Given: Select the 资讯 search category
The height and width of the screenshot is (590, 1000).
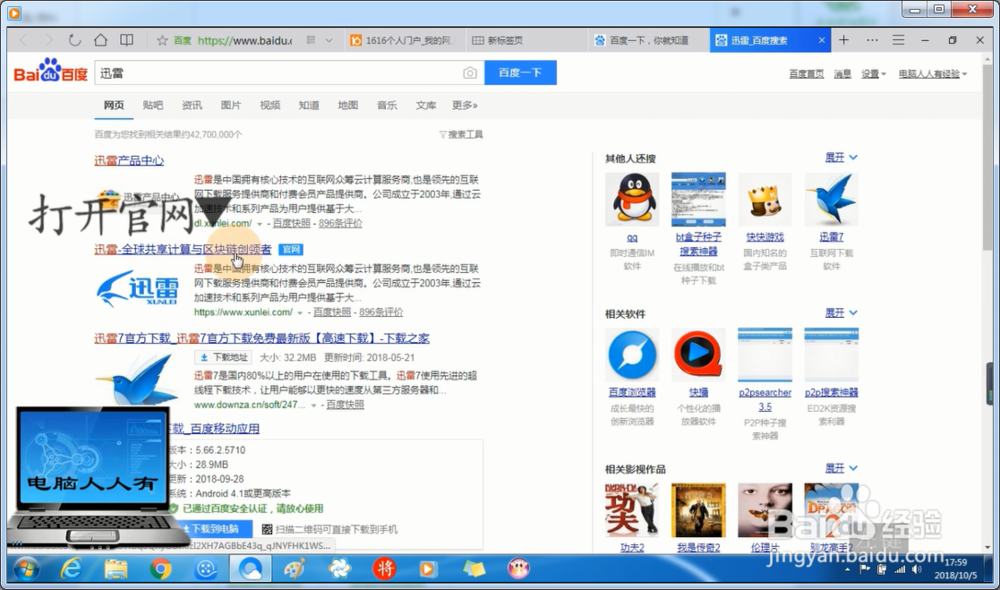Looking at the screenshot, I should [192, 105].
